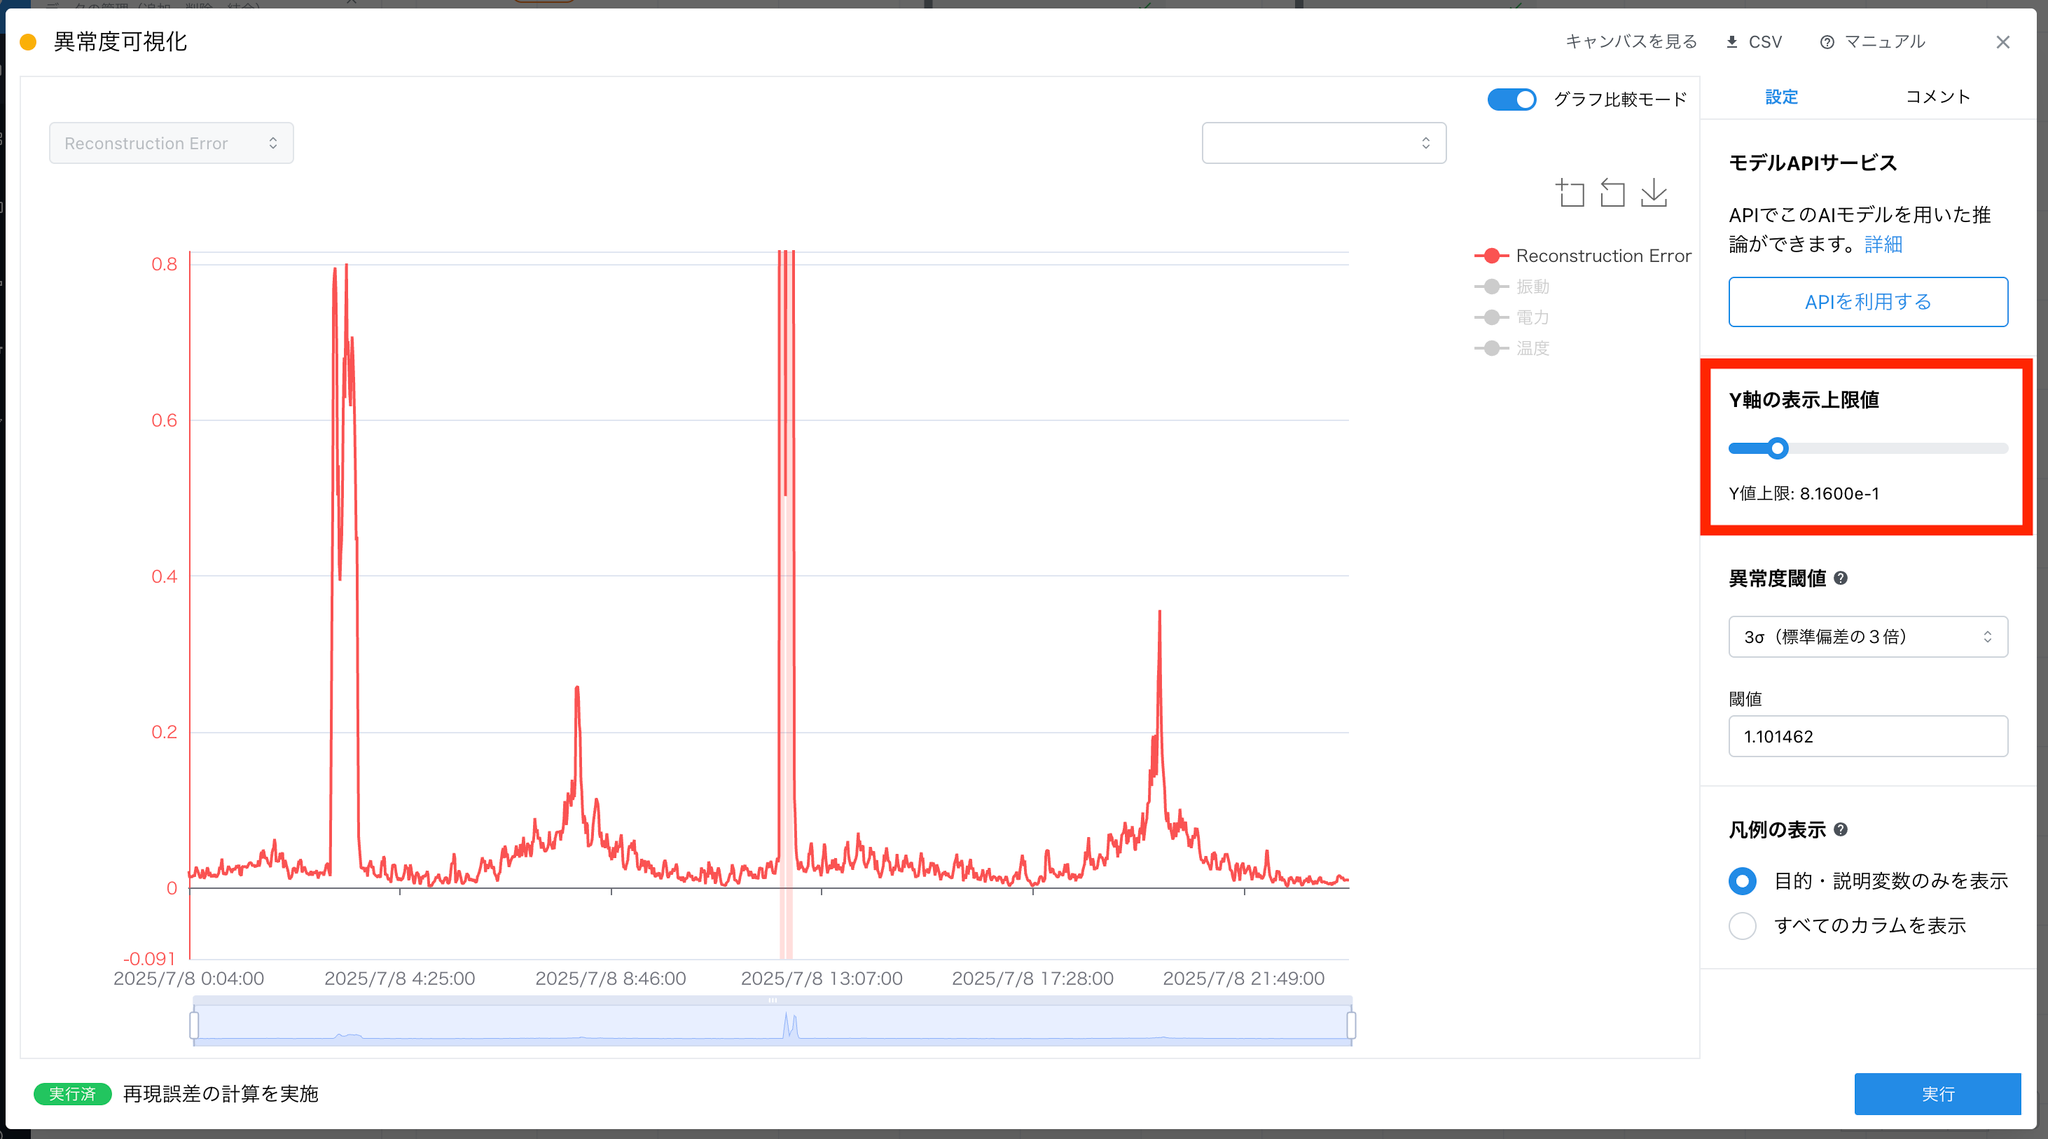Select 目的・説明変数のみを表示 radio button
The height and width of the screenshot is (1139, 2048).
1742,881
